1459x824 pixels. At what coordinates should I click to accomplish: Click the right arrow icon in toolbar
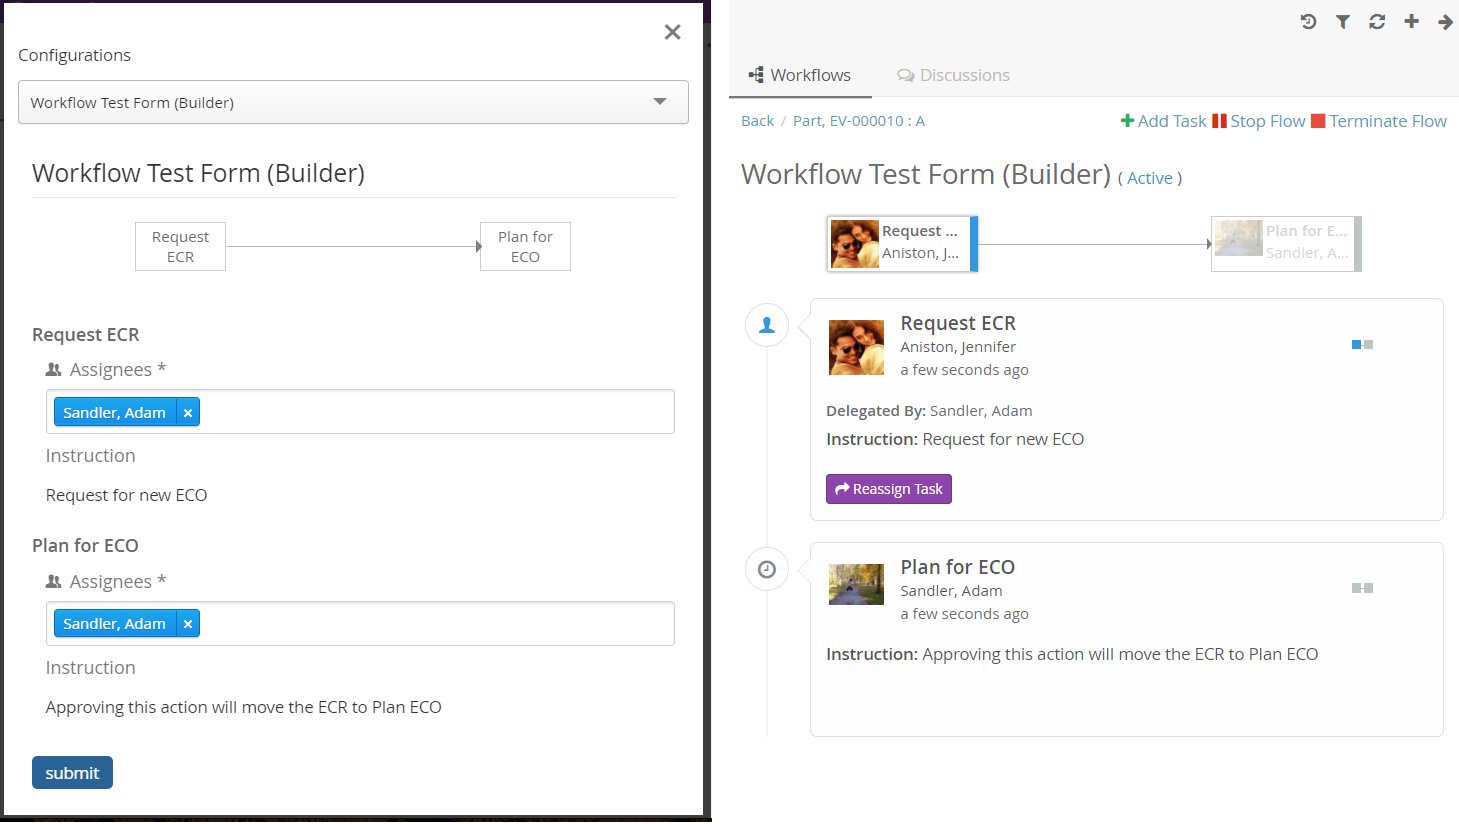(1445, 21)
